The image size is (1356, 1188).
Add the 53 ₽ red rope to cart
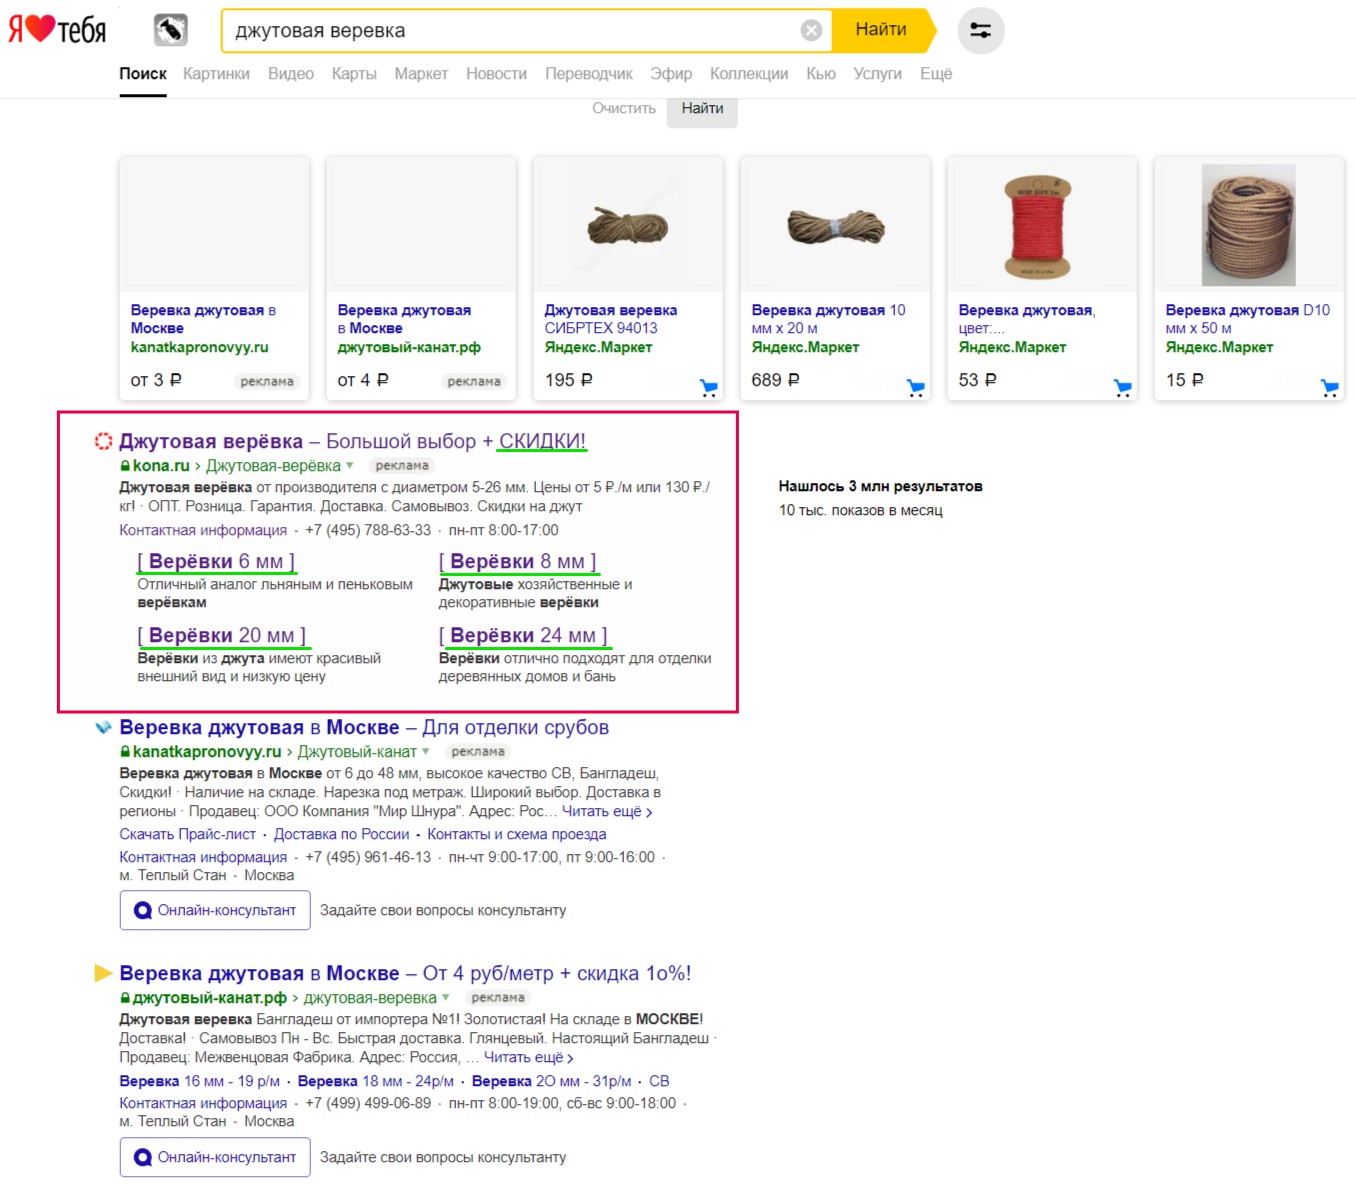coord(1123,388)
